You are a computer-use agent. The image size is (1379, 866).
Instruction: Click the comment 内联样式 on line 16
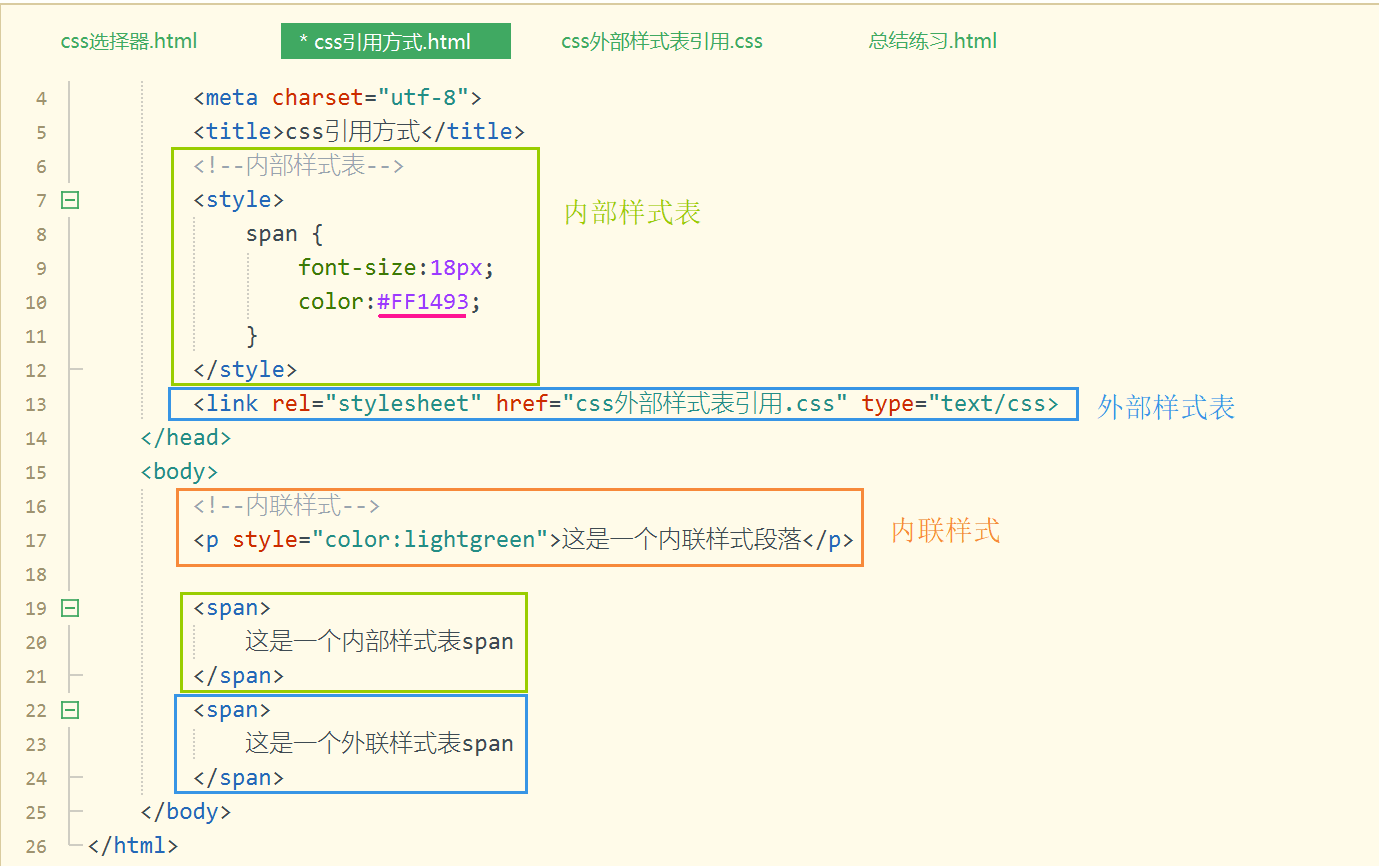click(287, 505)
